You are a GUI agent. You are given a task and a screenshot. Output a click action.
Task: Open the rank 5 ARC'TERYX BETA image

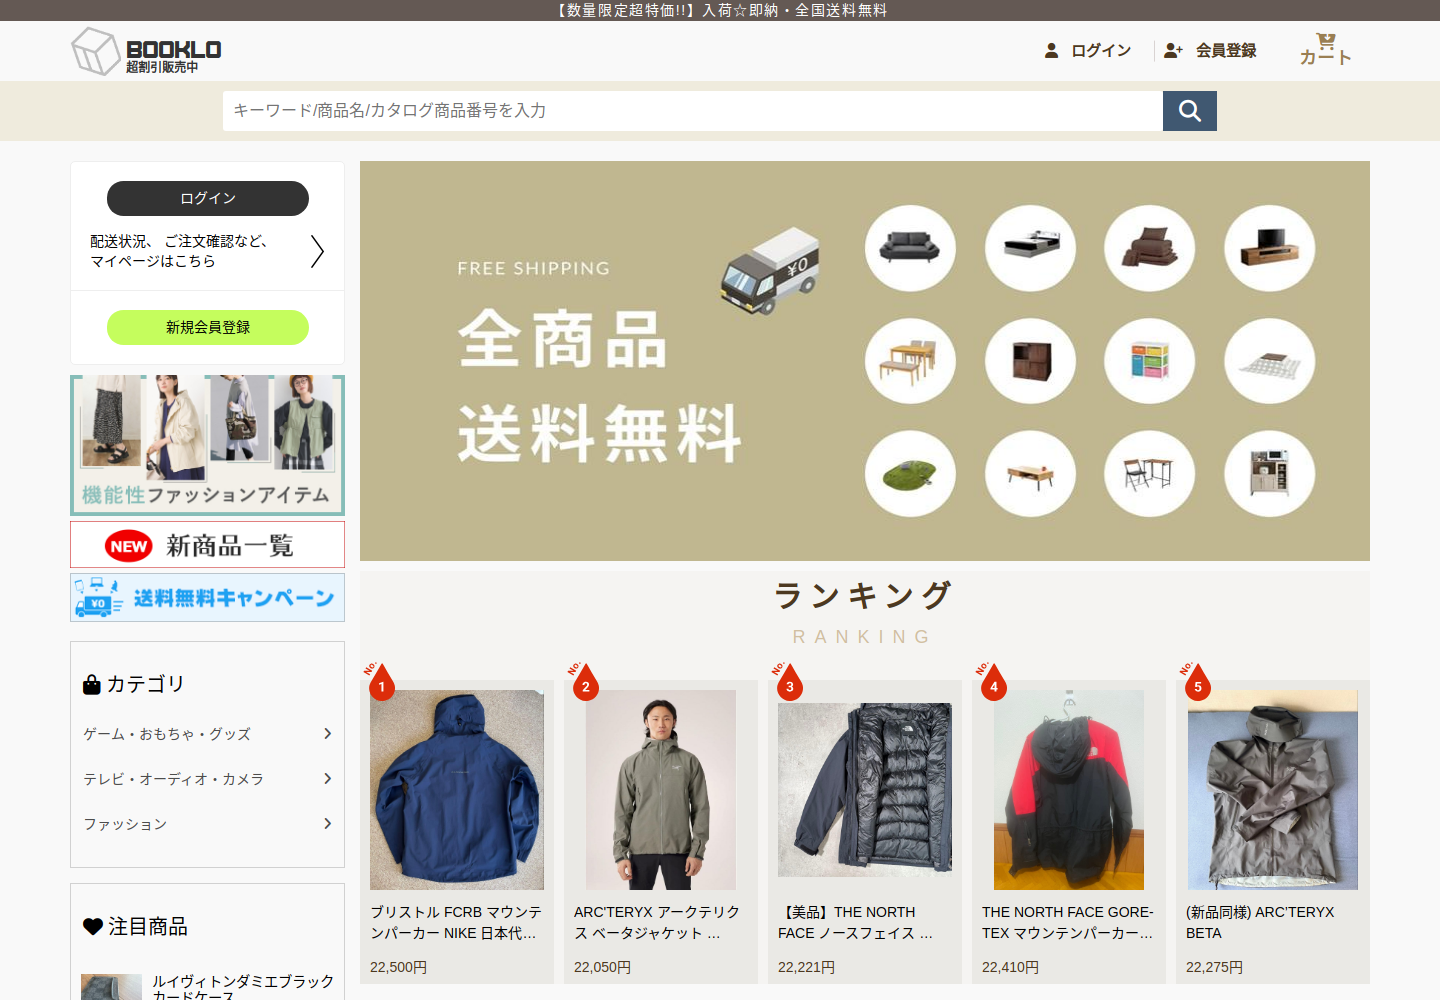click(1273, 790)
